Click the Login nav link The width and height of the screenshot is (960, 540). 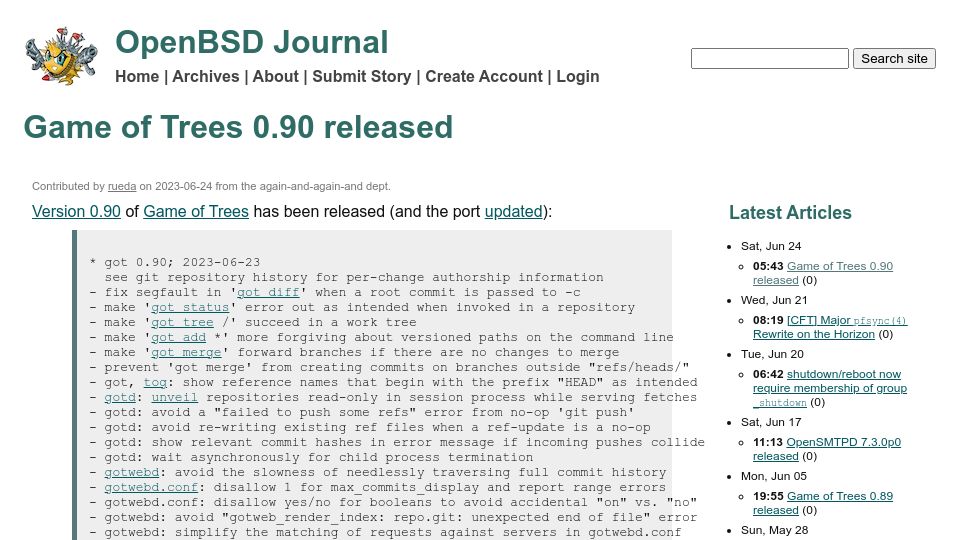578,77
